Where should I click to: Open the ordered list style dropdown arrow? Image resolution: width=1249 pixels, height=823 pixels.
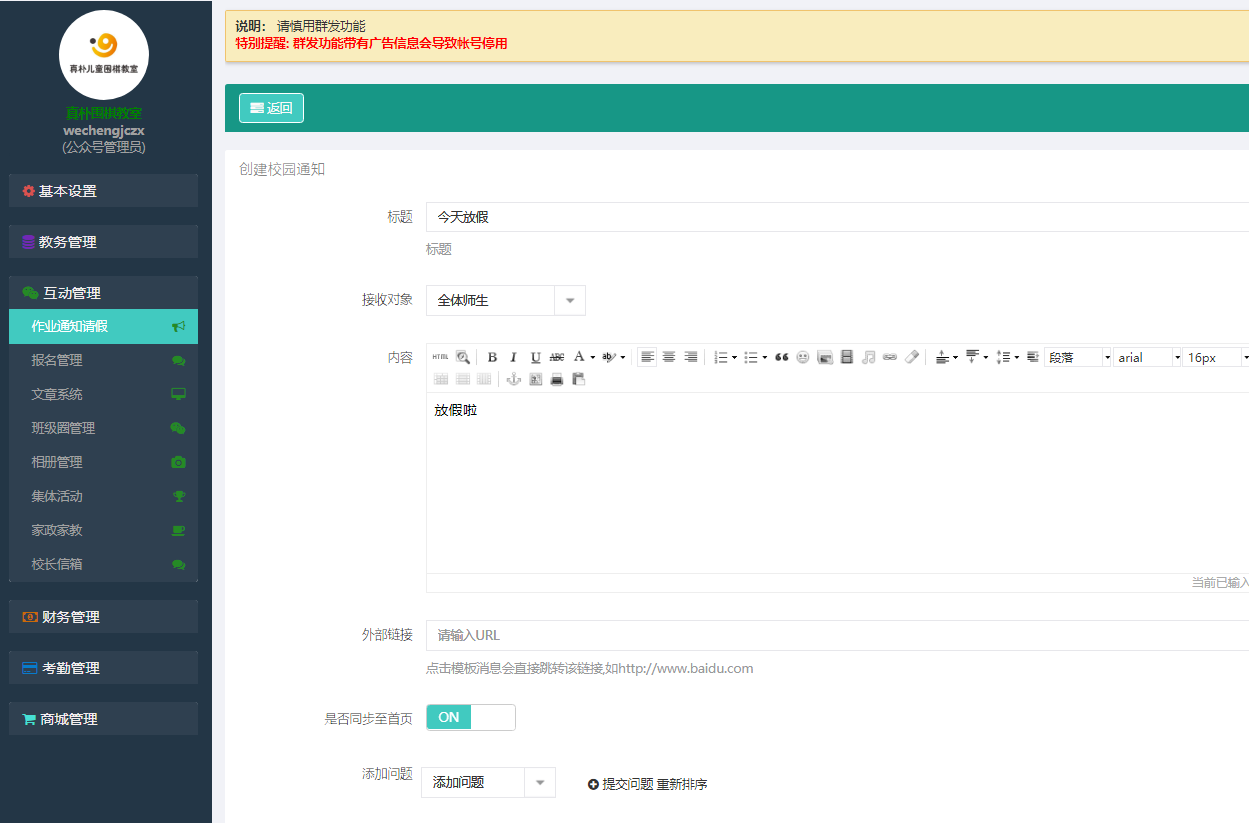735,357
